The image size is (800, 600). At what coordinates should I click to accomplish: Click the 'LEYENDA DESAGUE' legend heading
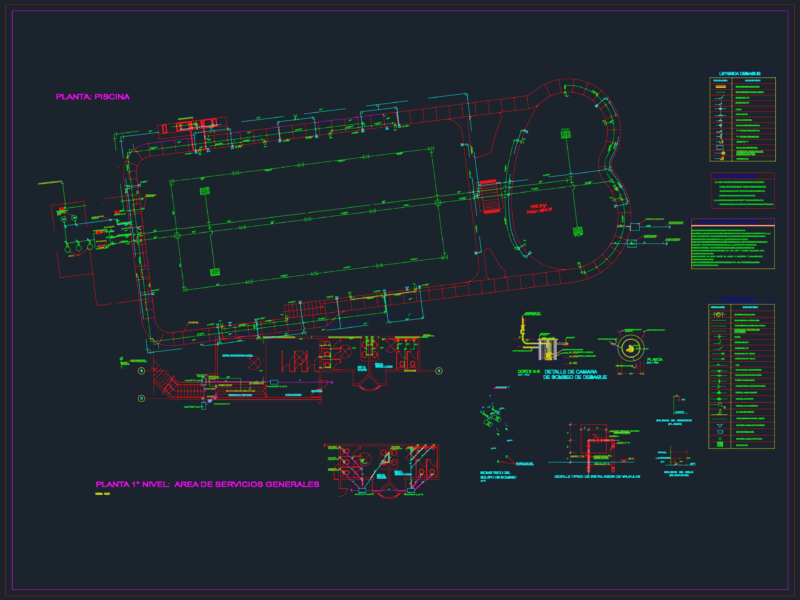tap(742, 73)
